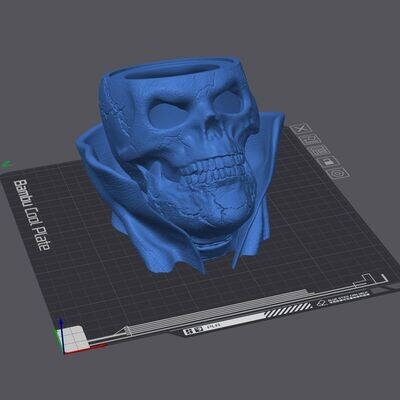Viewport: 400px width, 400px height.
Task: Click the white origin square on plate corner
Action: [75, 338]
